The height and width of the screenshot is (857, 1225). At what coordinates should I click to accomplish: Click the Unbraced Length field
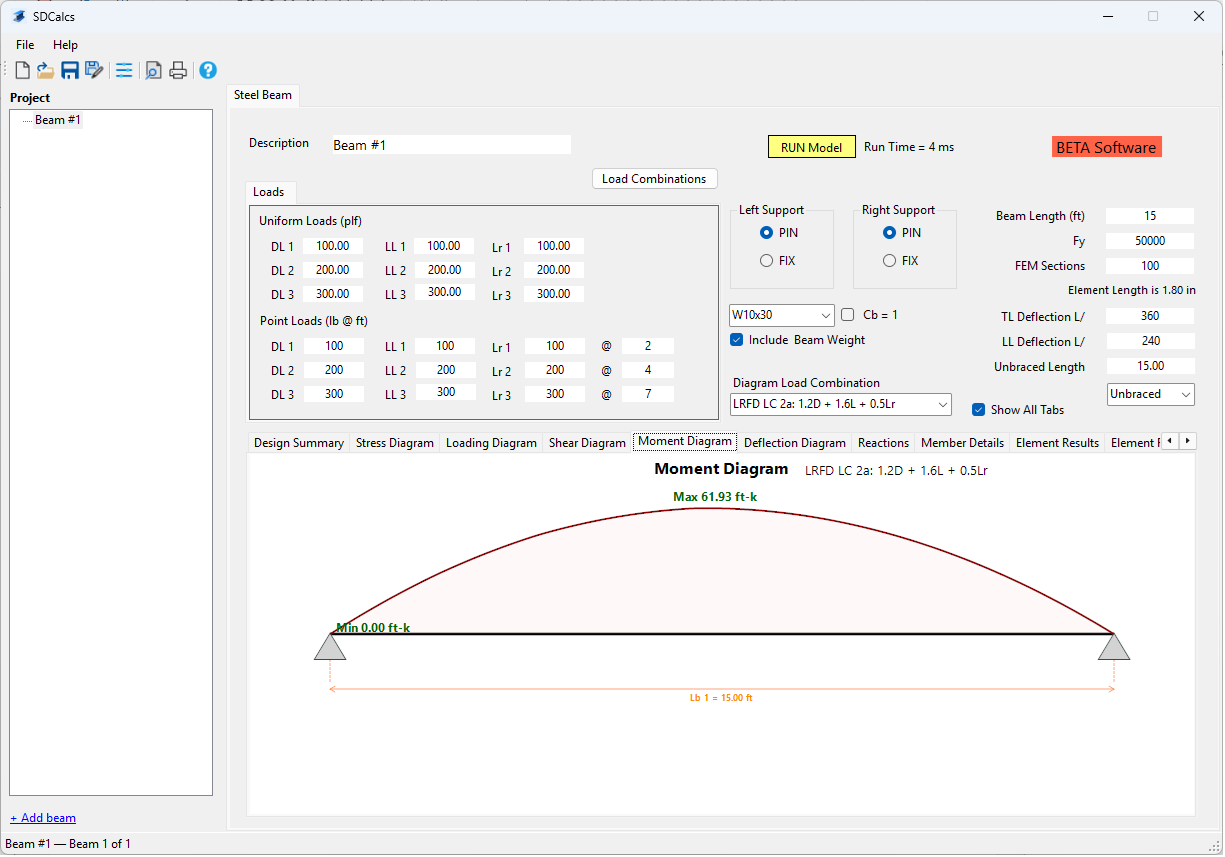click(x=1150, y=366)
